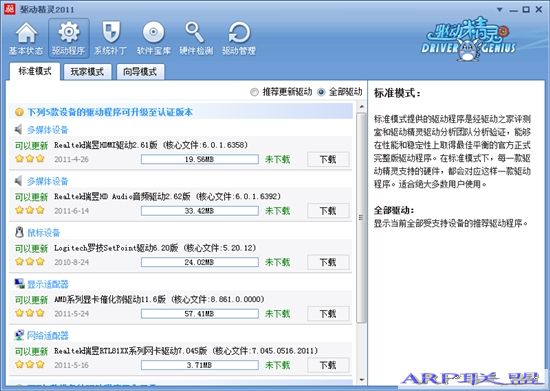This screenshot has width=550, height=391.
Task: Click the 多媒体设备 link above HD Audio driver
Action: tap(48, 181)
